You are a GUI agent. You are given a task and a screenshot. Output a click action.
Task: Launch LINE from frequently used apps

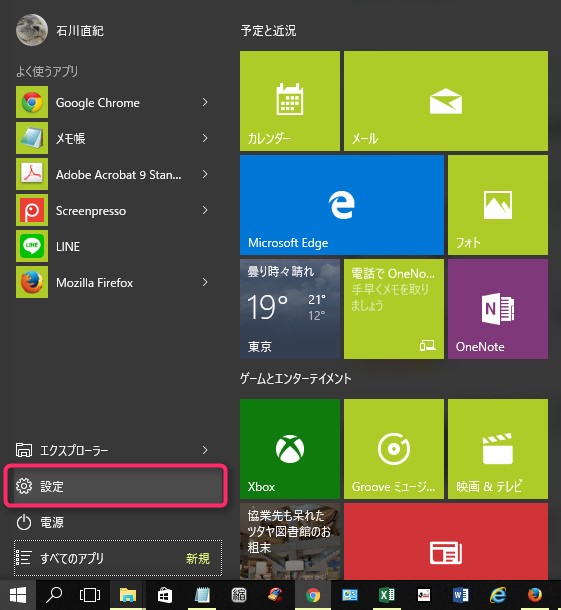(x=113, y=246)
